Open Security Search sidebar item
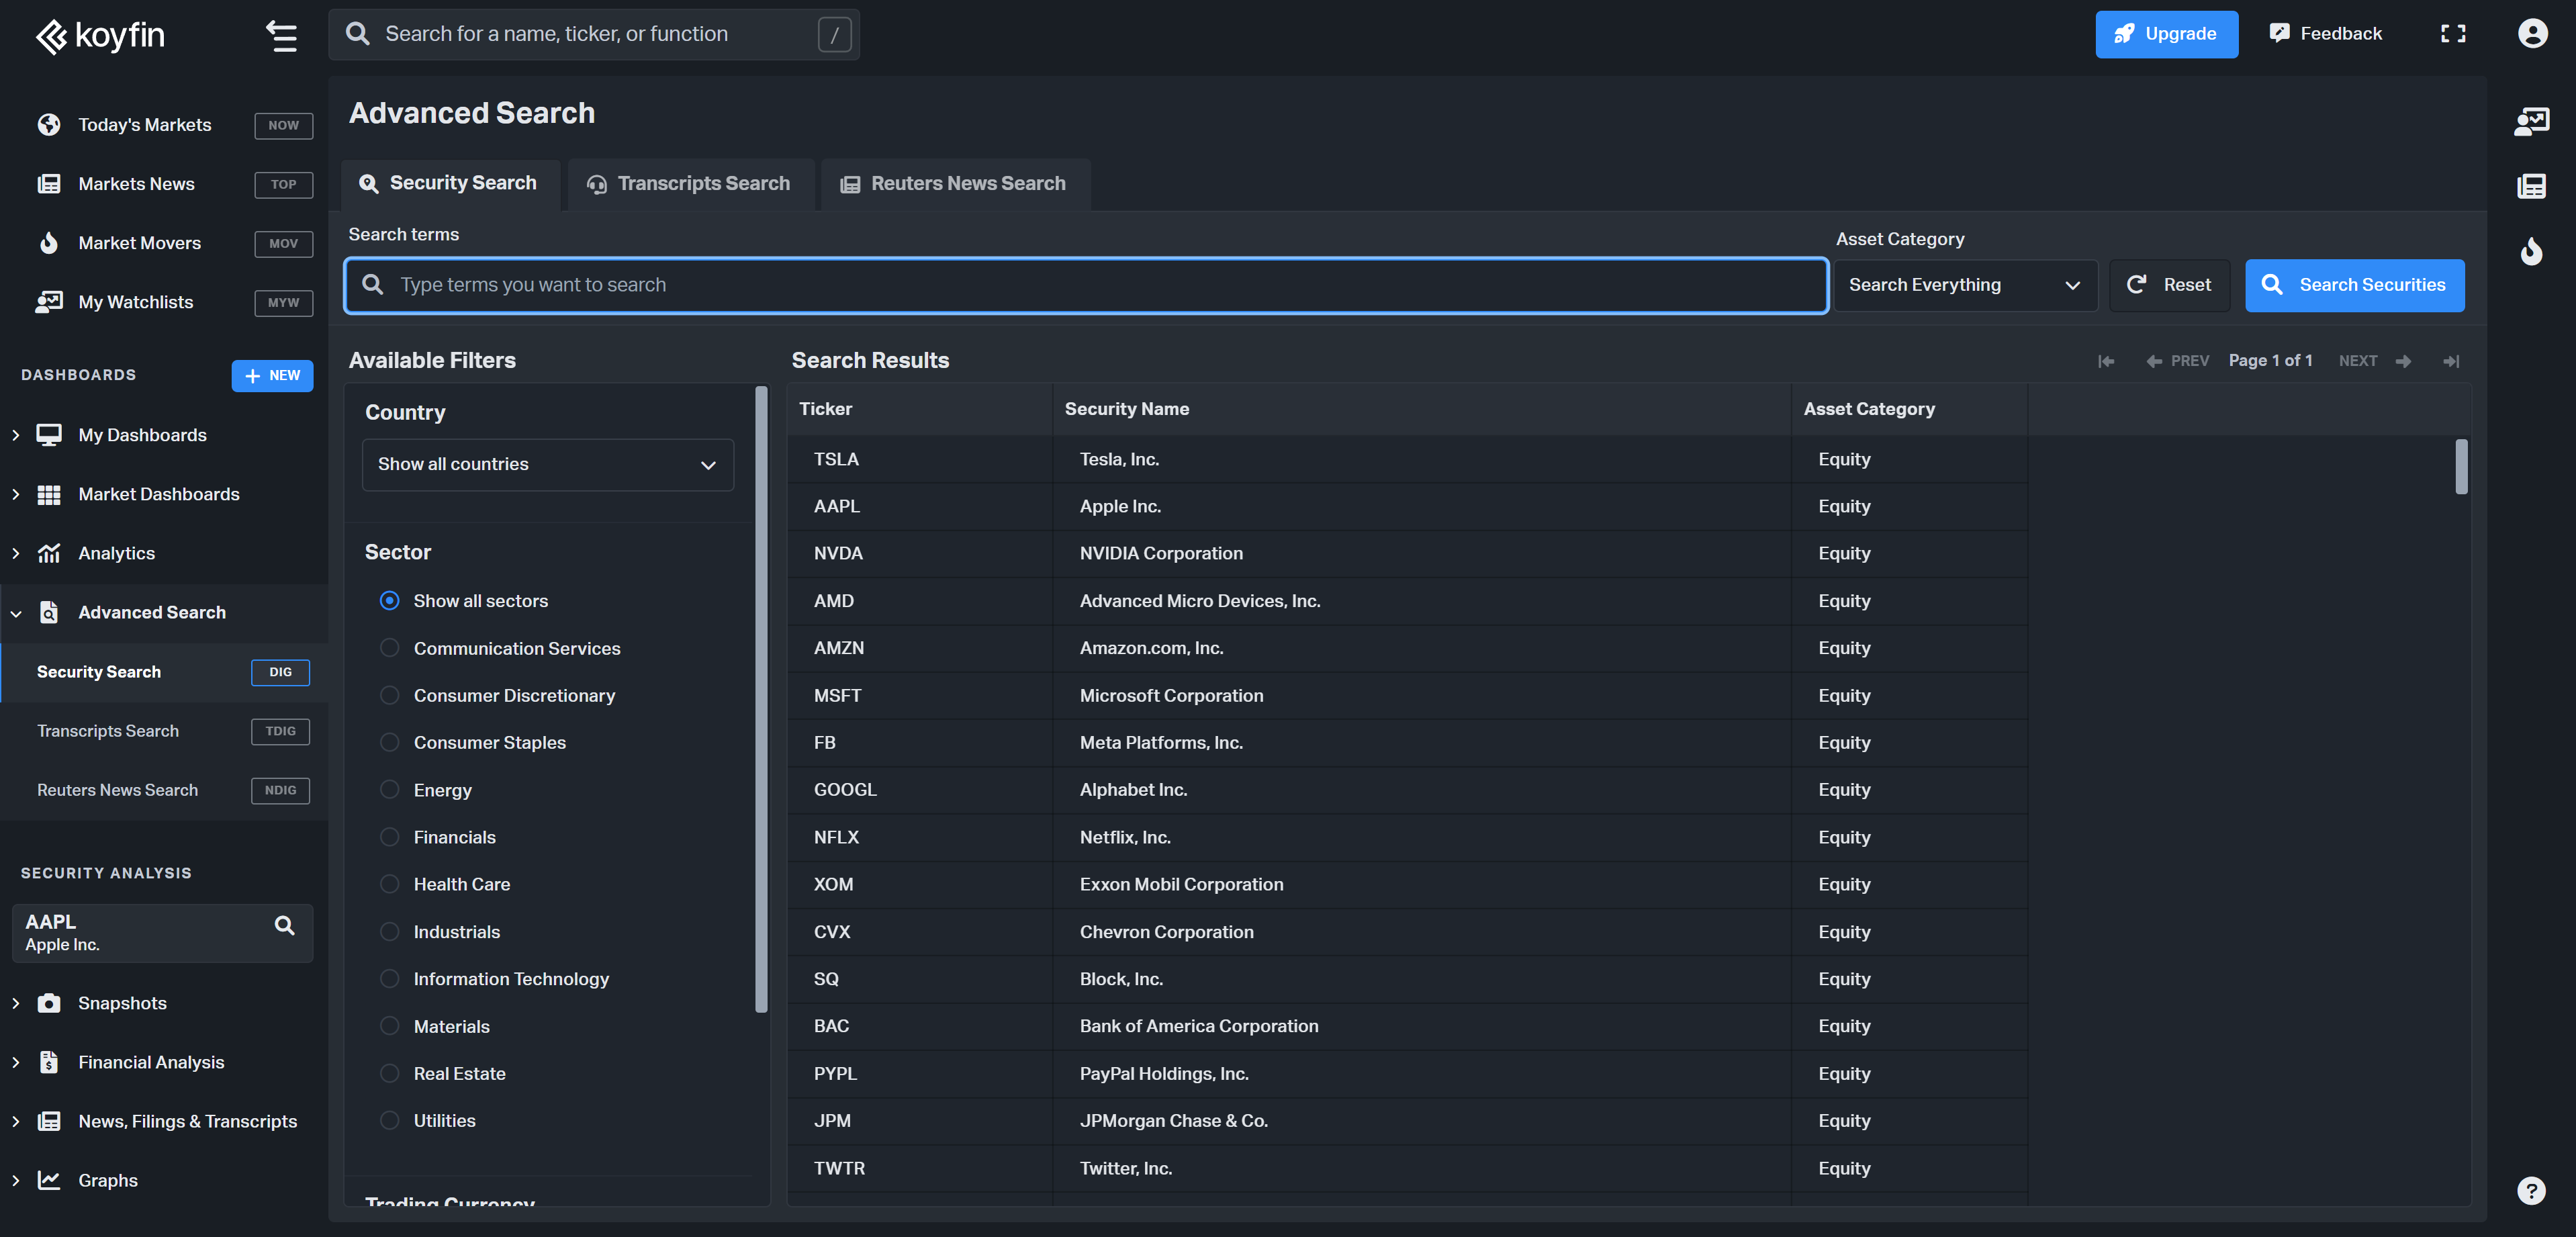Image resolution: width=2576 pixels, height=1237 pixels. tap(164, 672)
